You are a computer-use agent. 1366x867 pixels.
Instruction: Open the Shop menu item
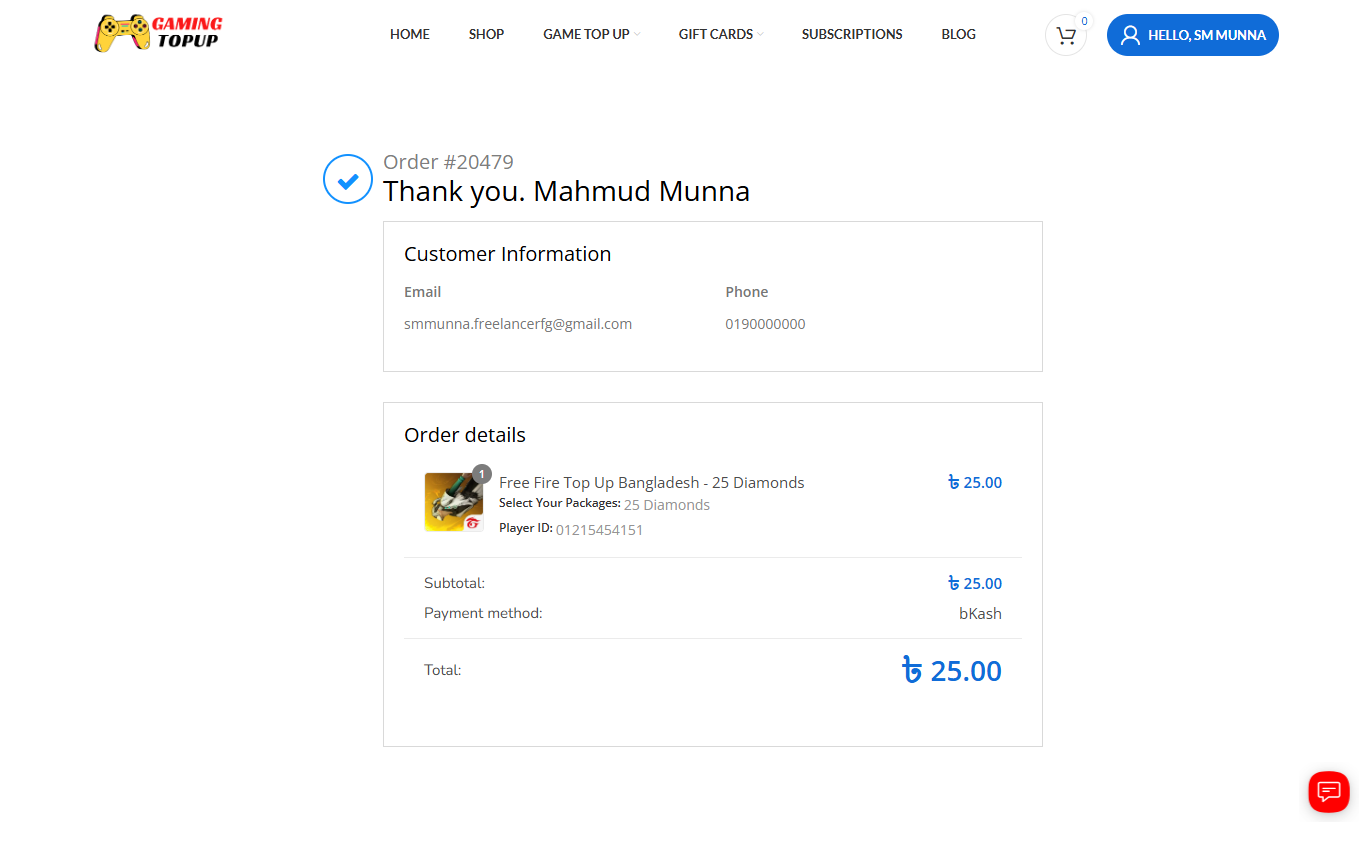coord(486,34)
